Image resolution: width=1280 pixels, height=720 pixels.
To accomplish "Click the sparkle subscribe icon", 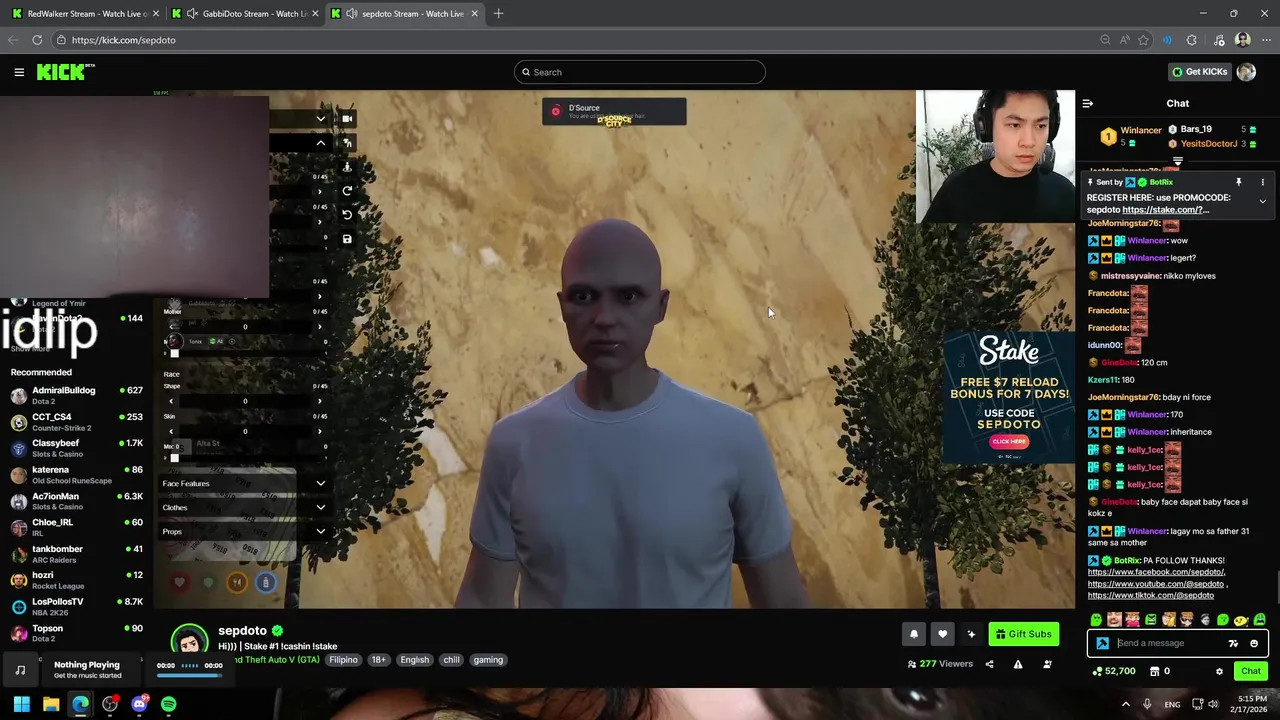I will point(971,634).
